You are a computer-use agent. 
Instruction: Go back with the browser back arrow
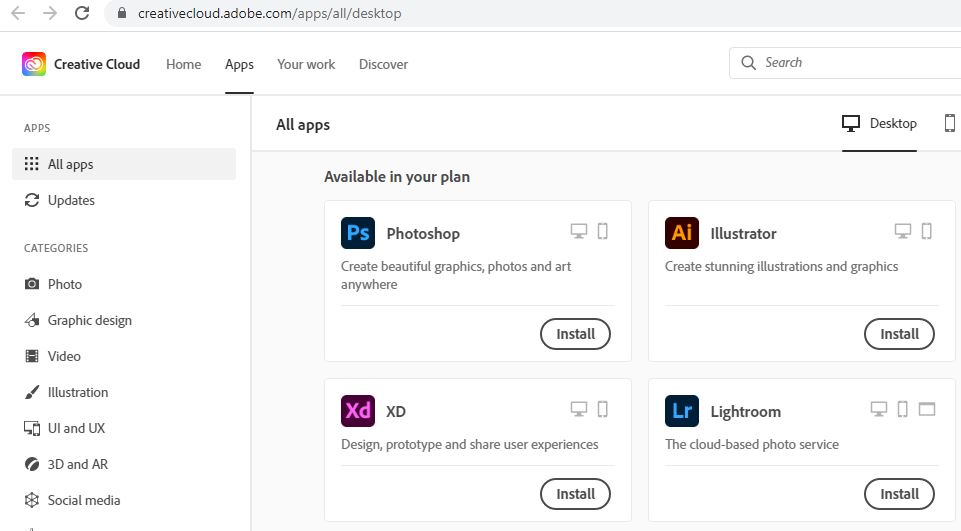[x=18, y=14]
